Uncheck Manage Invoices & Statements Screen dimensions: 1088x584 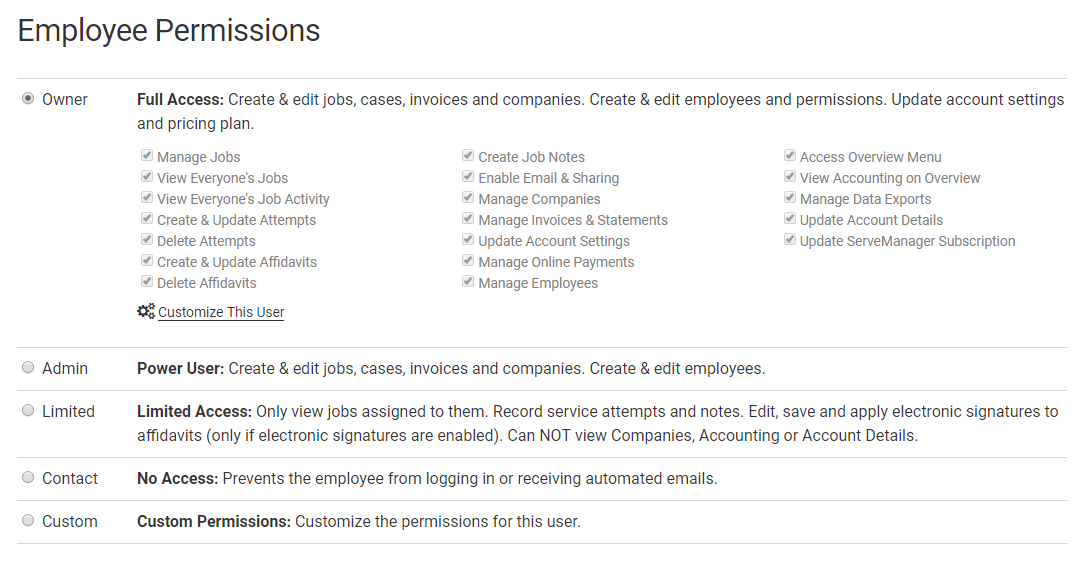pos(467,218)
